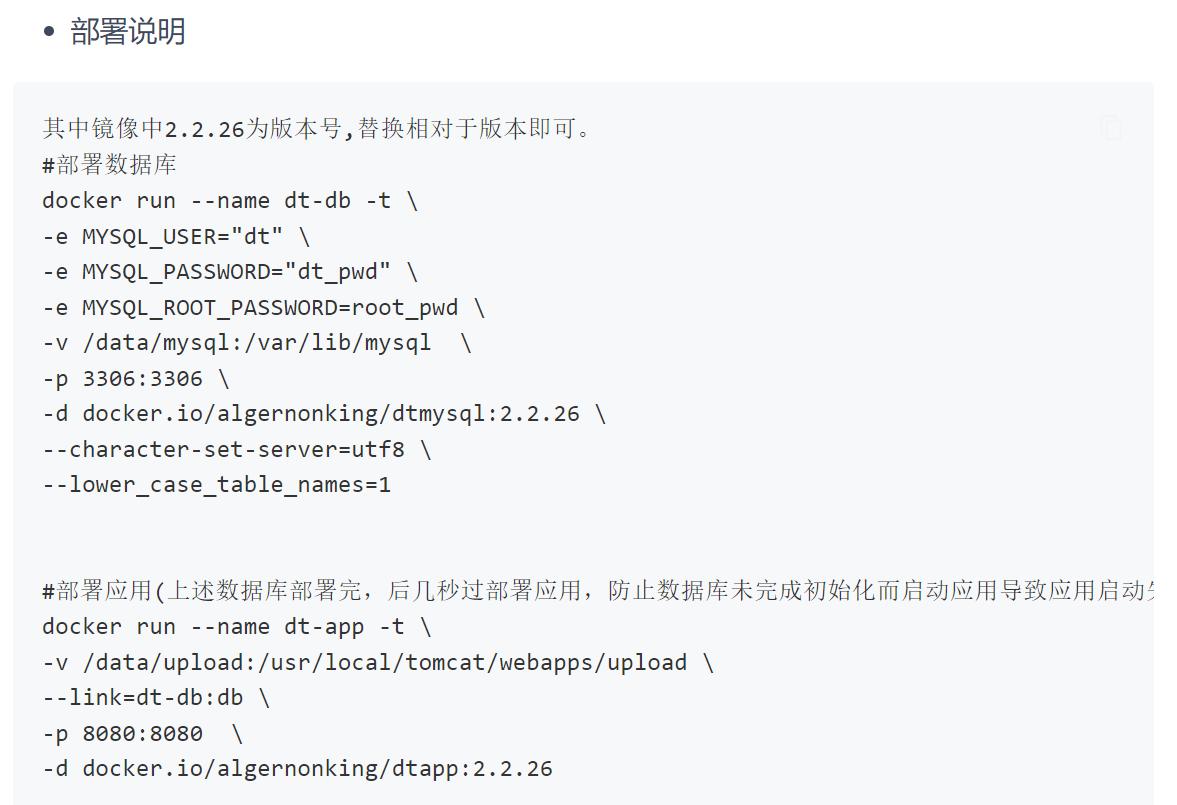Click the MYSQL_PASSWORD="dt_pwd" line
The height and width of the screenshot is (805, 1177).
click(230, 272)
